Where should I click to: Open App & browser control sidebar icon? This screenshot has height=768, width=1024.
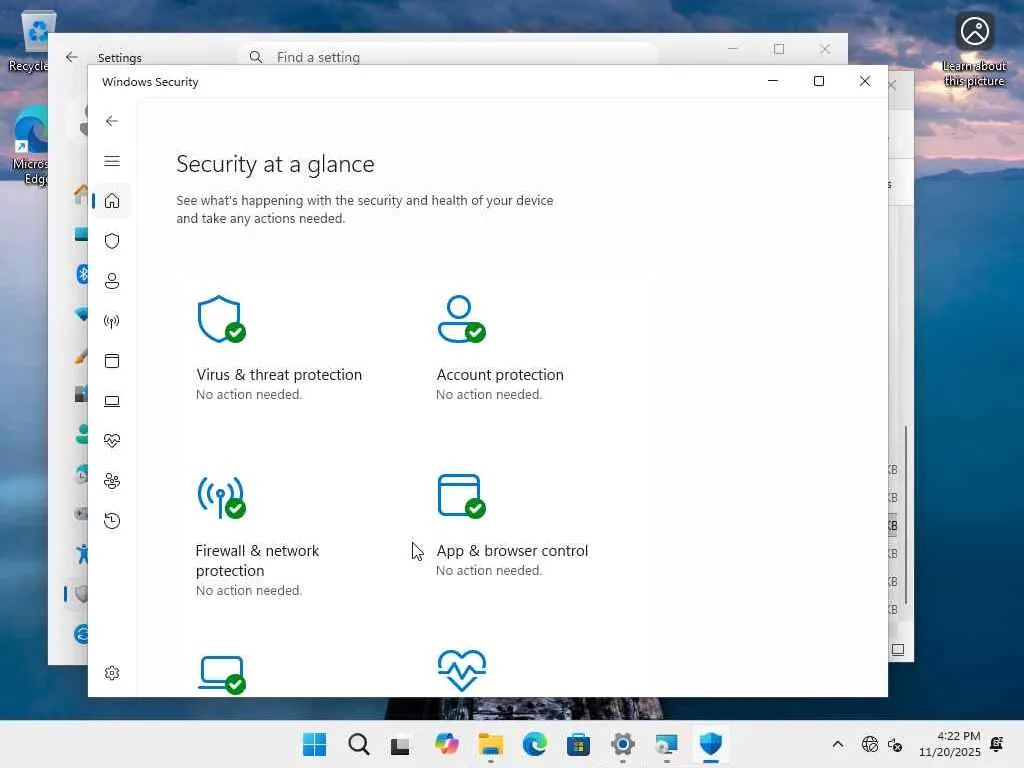point(112,361)
